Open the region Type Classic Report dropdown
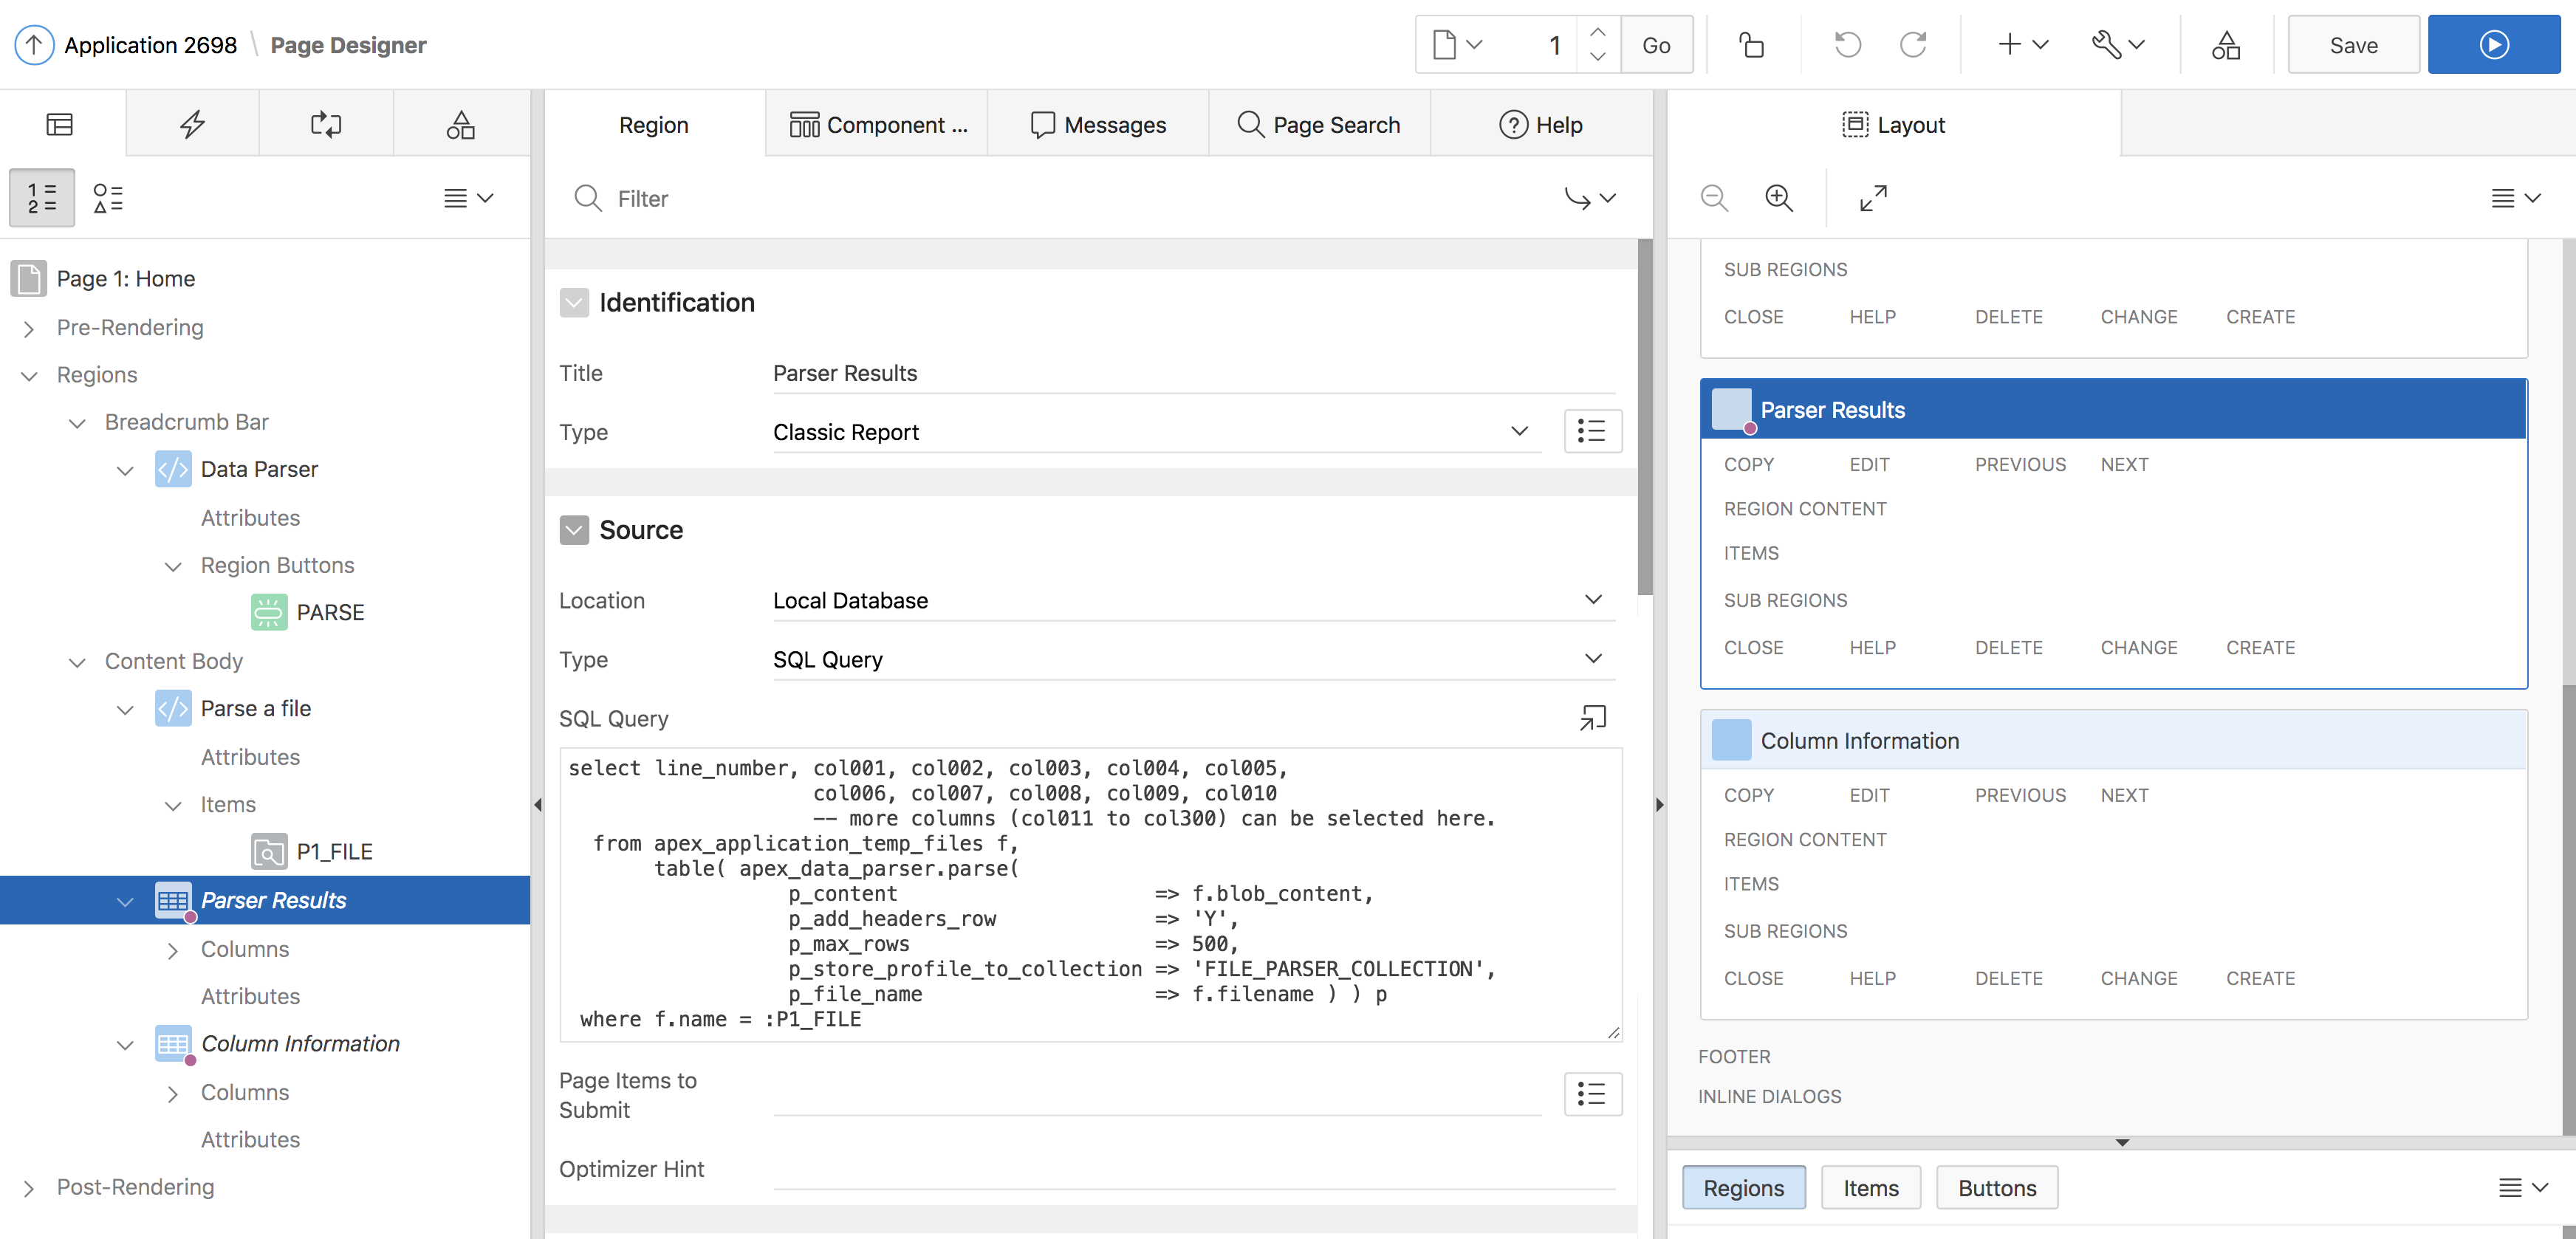The height and width of the screenshot is (1239, 2576). pos(1155,432)
